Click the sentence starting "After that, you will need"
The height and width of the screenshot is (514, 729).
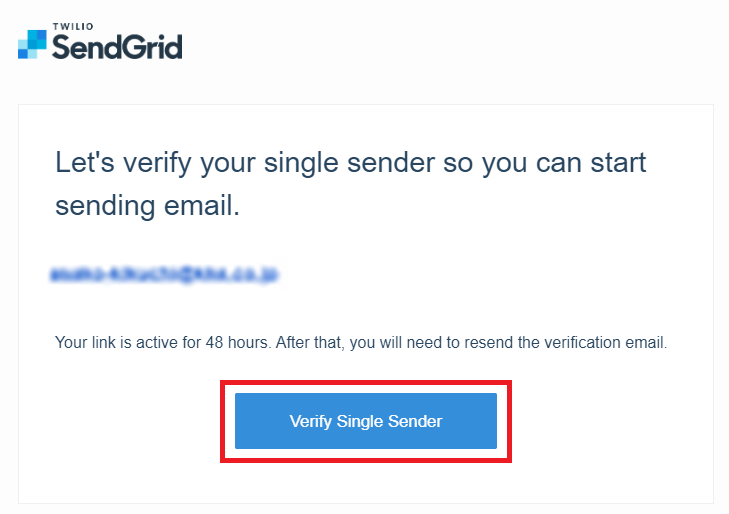pos(471,343)
